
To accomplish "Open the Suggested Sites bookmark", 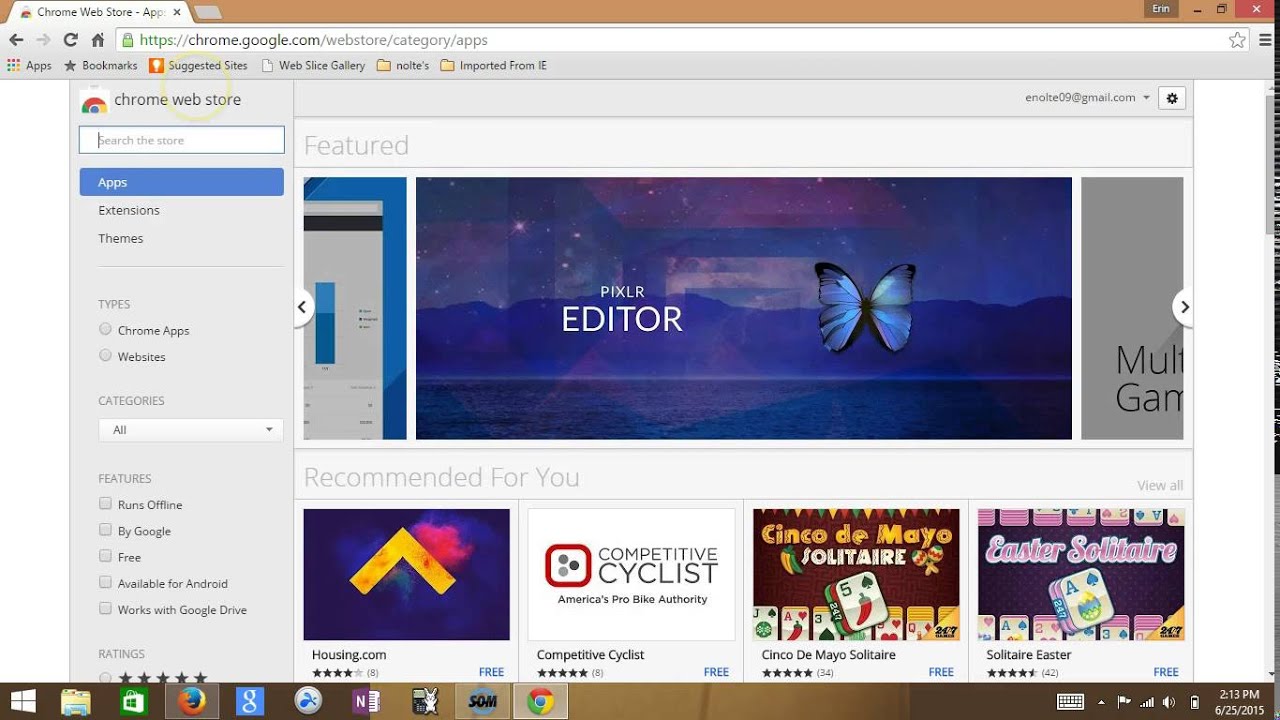I will click(x=198, y=65).
